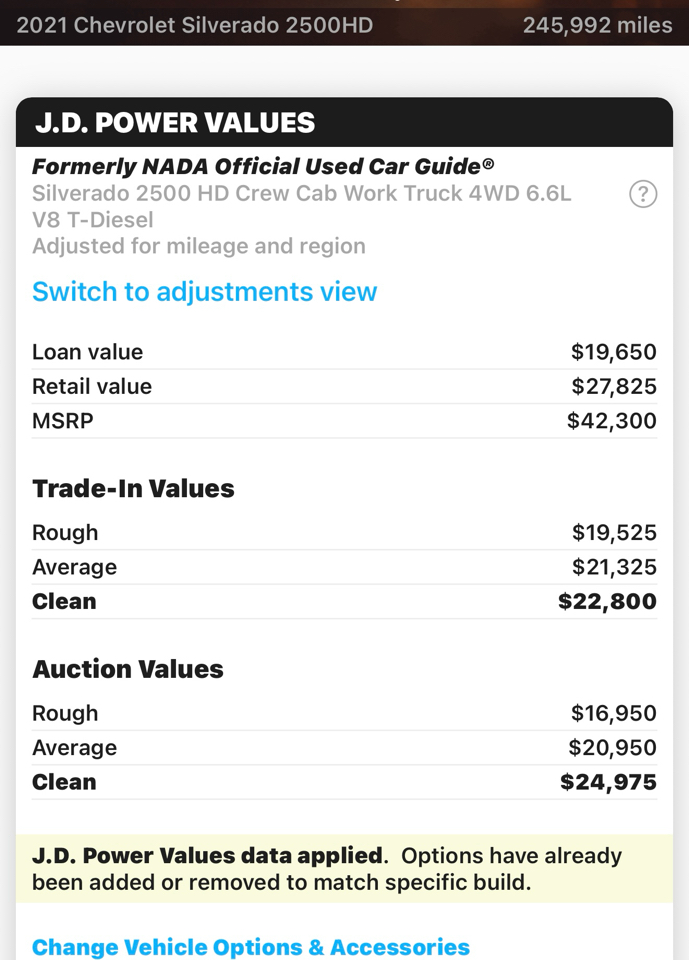The height and width of the screenshot is (960, 689).
Task: Tap the 245,992 miles mileage text
Action: [597, 25]
